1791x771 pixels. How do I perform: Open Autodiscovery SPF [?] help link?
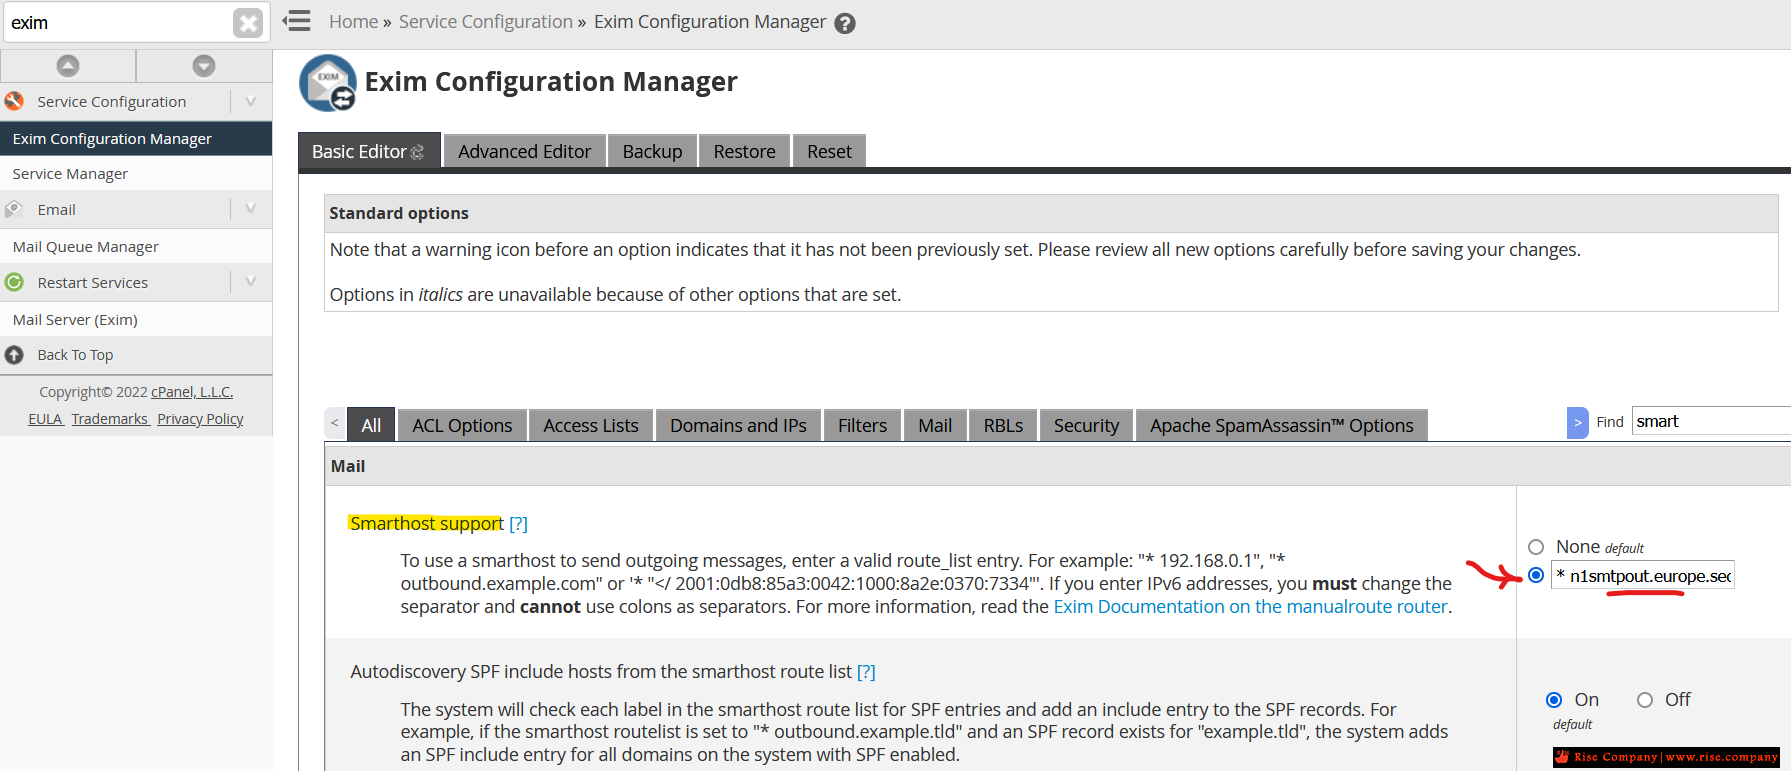(866, 672)
